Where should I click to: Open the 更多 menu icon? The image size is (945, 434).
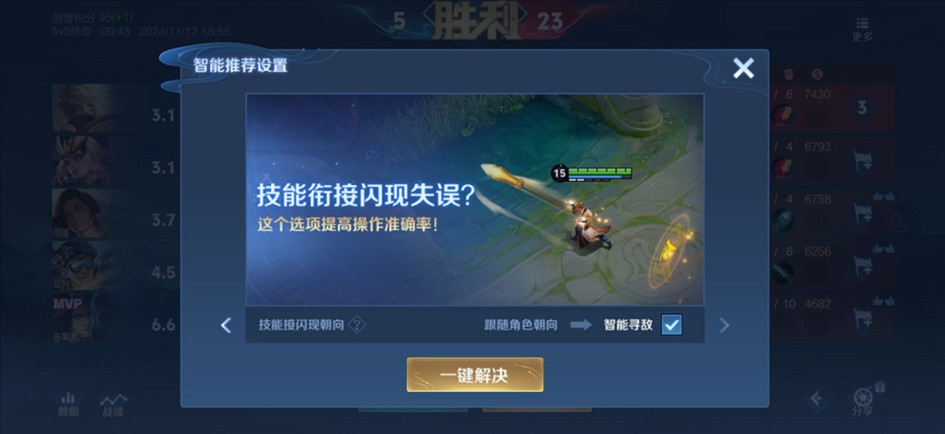pyautogui.click(x=862, y=30)
